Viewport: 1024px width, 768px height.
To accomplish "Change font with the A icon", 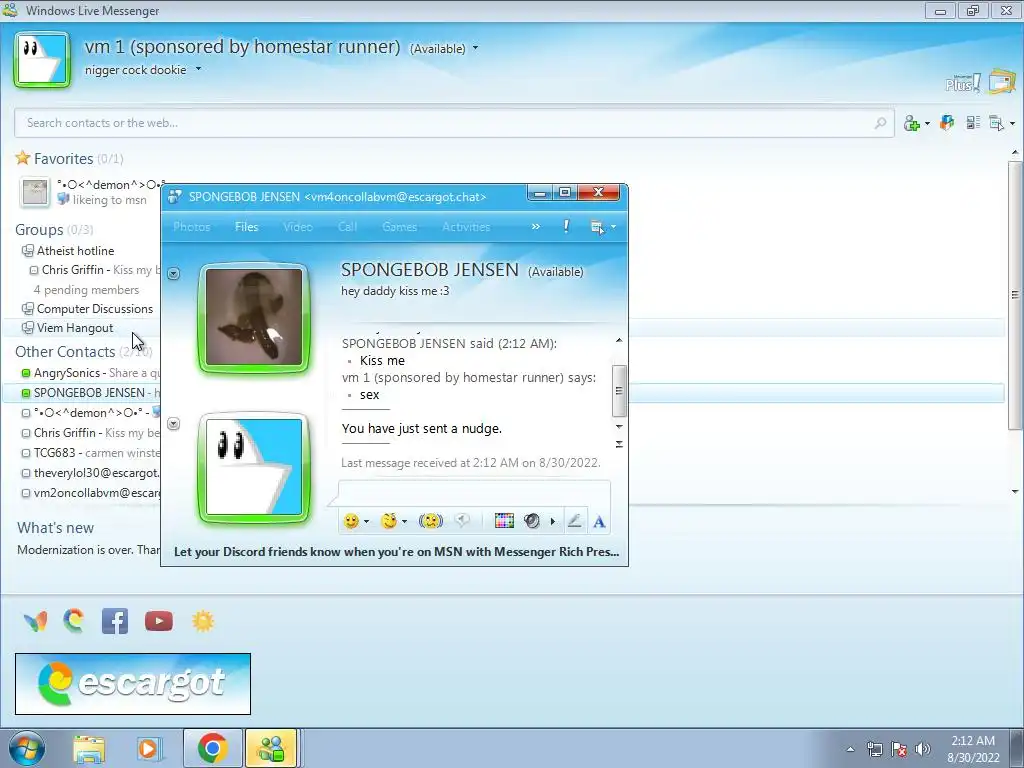I will pyautogui.click(x=599, y=522).
